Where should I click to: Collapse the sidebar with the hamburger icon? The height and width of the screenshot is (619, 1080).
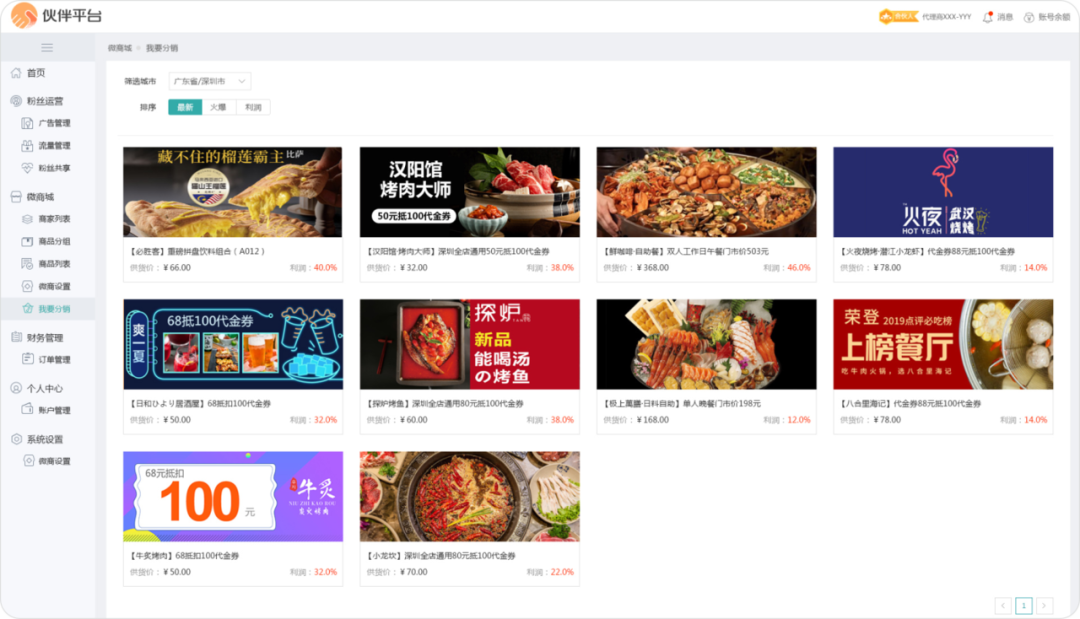tap(47, 48)
